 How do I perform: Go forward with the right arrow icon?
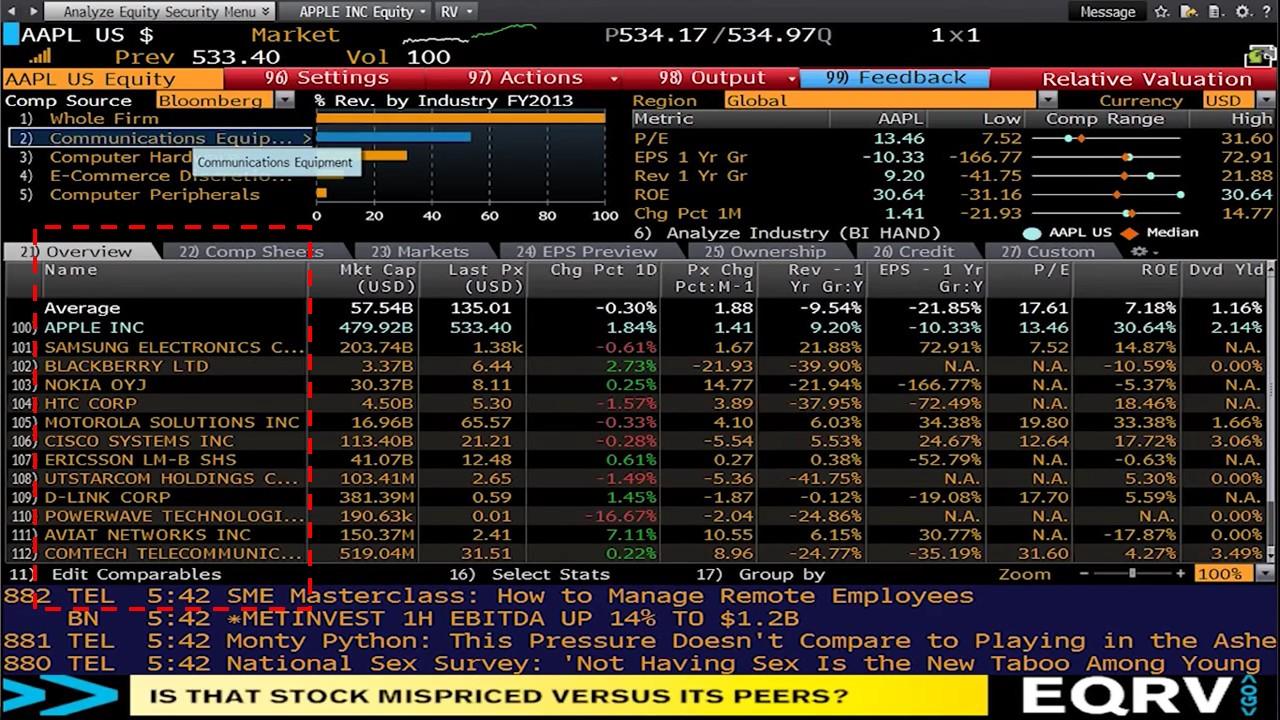33,12
